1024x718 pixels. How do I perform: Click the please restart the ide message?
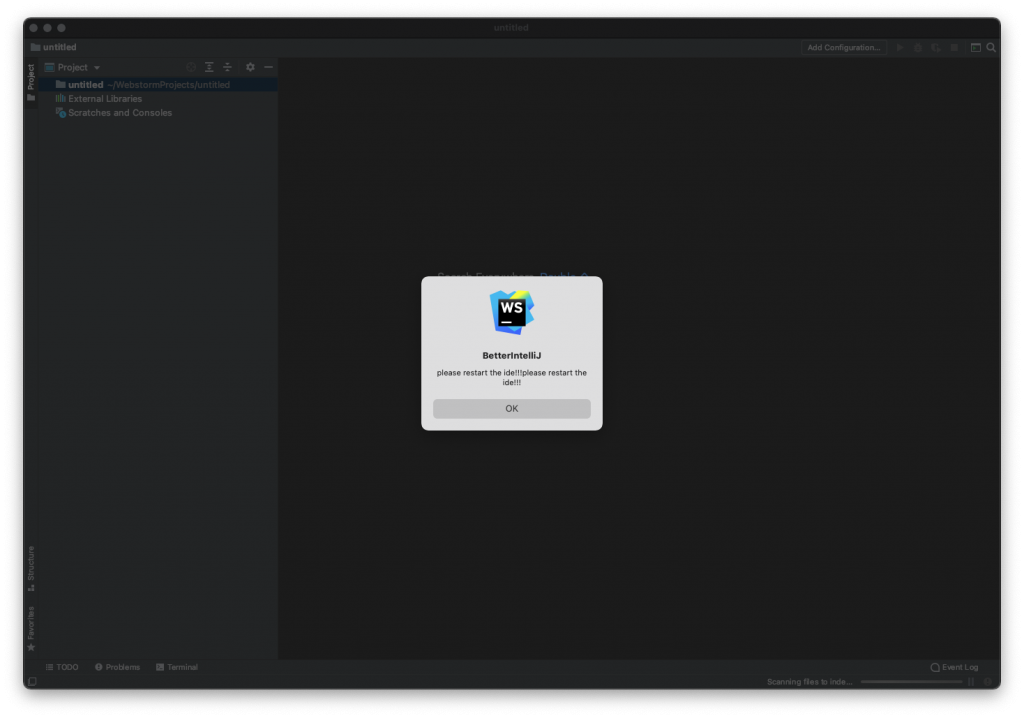[511, 378]
